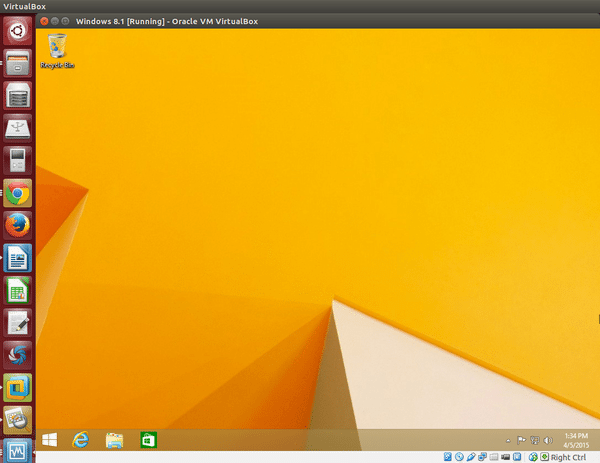The image size is (600, 463).
Task: Click the media player device launcher icon
Action: [x=17, y=161]
